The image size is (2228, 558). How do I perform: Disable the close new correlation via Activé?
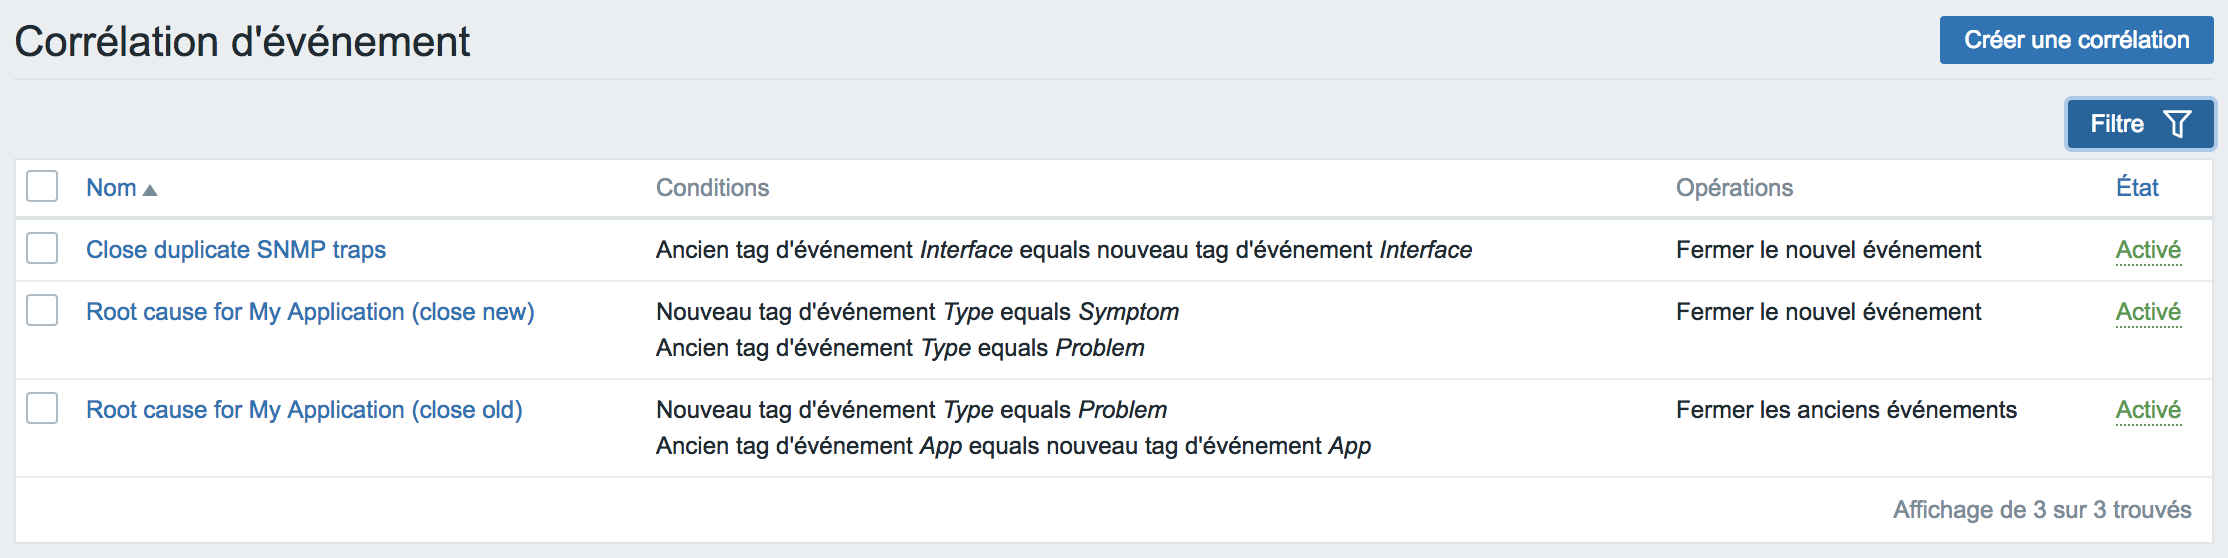(2148, 312)
